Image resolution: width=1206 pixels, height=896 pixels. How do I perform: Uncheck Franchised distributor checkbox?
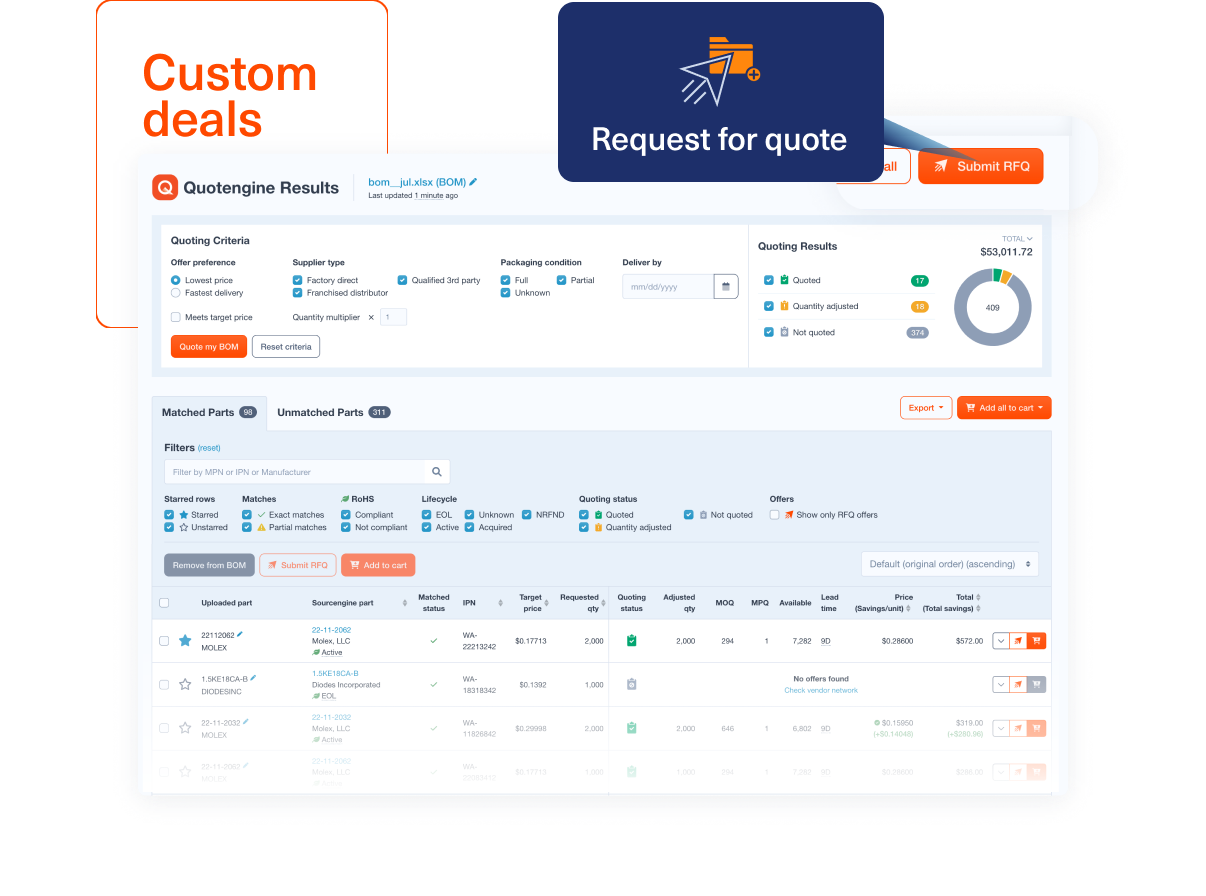(298, 293)
